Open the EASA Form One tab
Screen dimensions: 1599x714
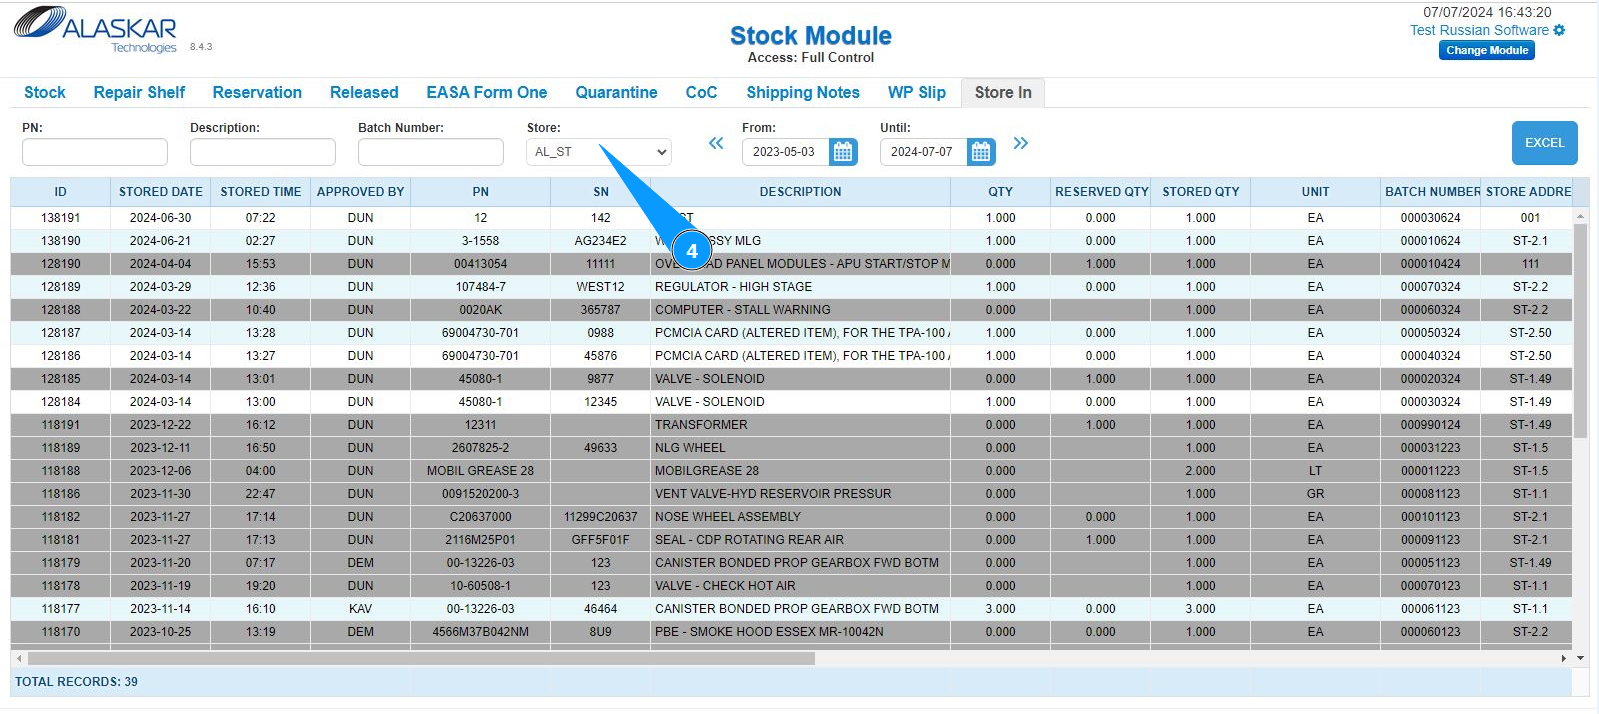coord(486,92)
